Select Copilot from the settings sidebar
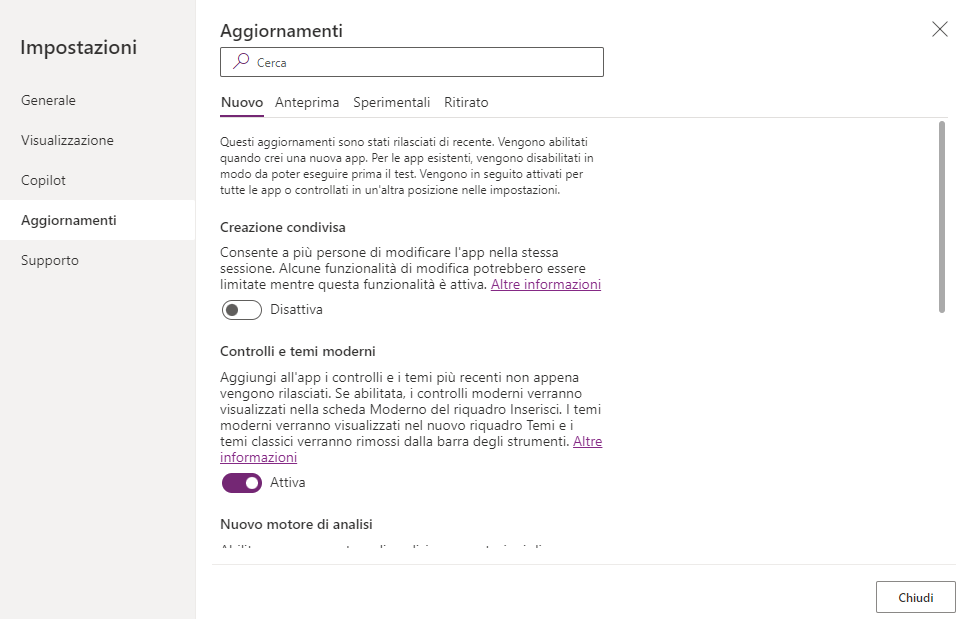Image resolution: width=964 pixels, height=619 pixels. tap(45, 180)
